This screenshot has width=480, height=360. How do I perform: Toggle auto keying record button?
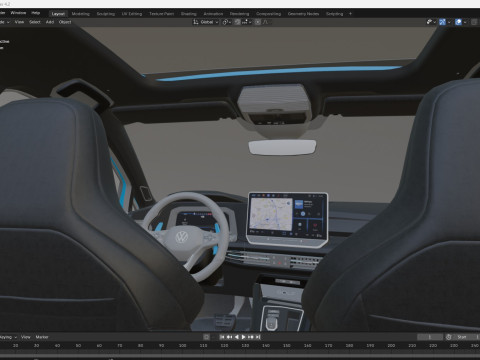click(x=206, y=337)
